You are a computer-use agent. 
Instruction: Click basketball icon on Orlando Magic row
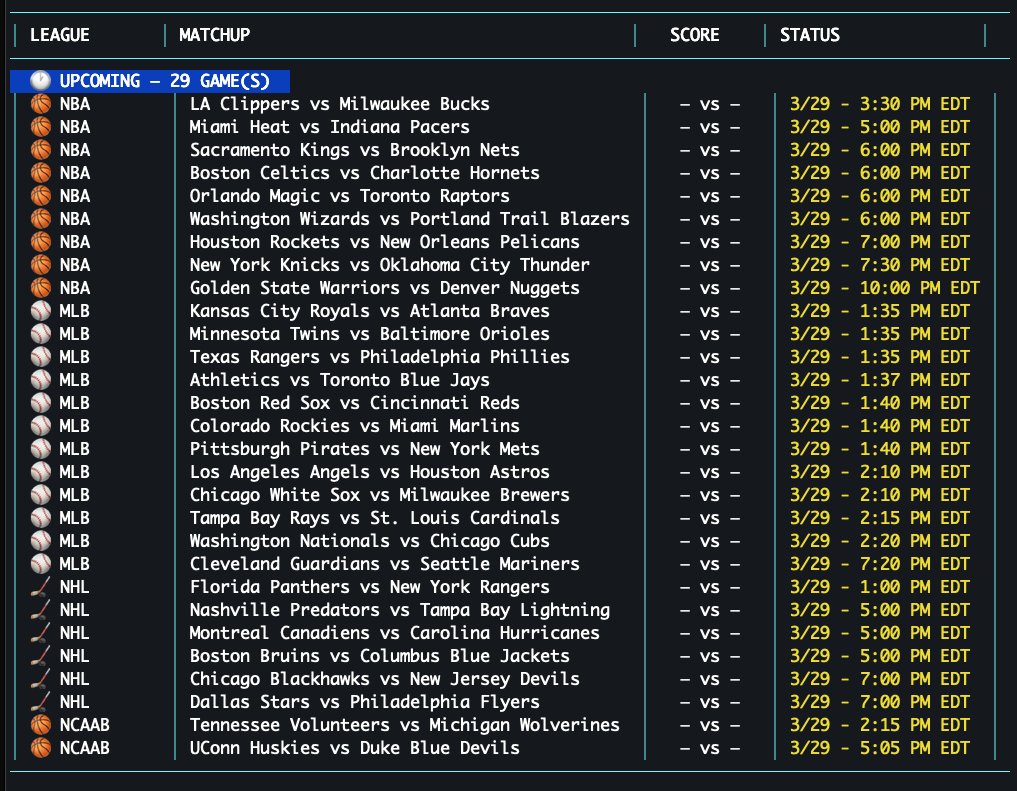(40, 196)
